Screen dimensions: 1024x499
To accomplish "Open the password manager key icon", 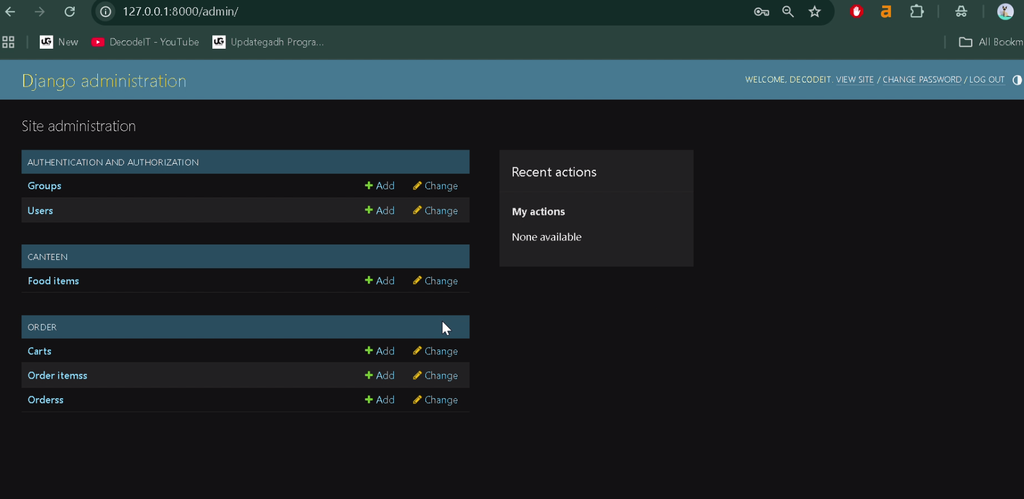I will [761, 12].
